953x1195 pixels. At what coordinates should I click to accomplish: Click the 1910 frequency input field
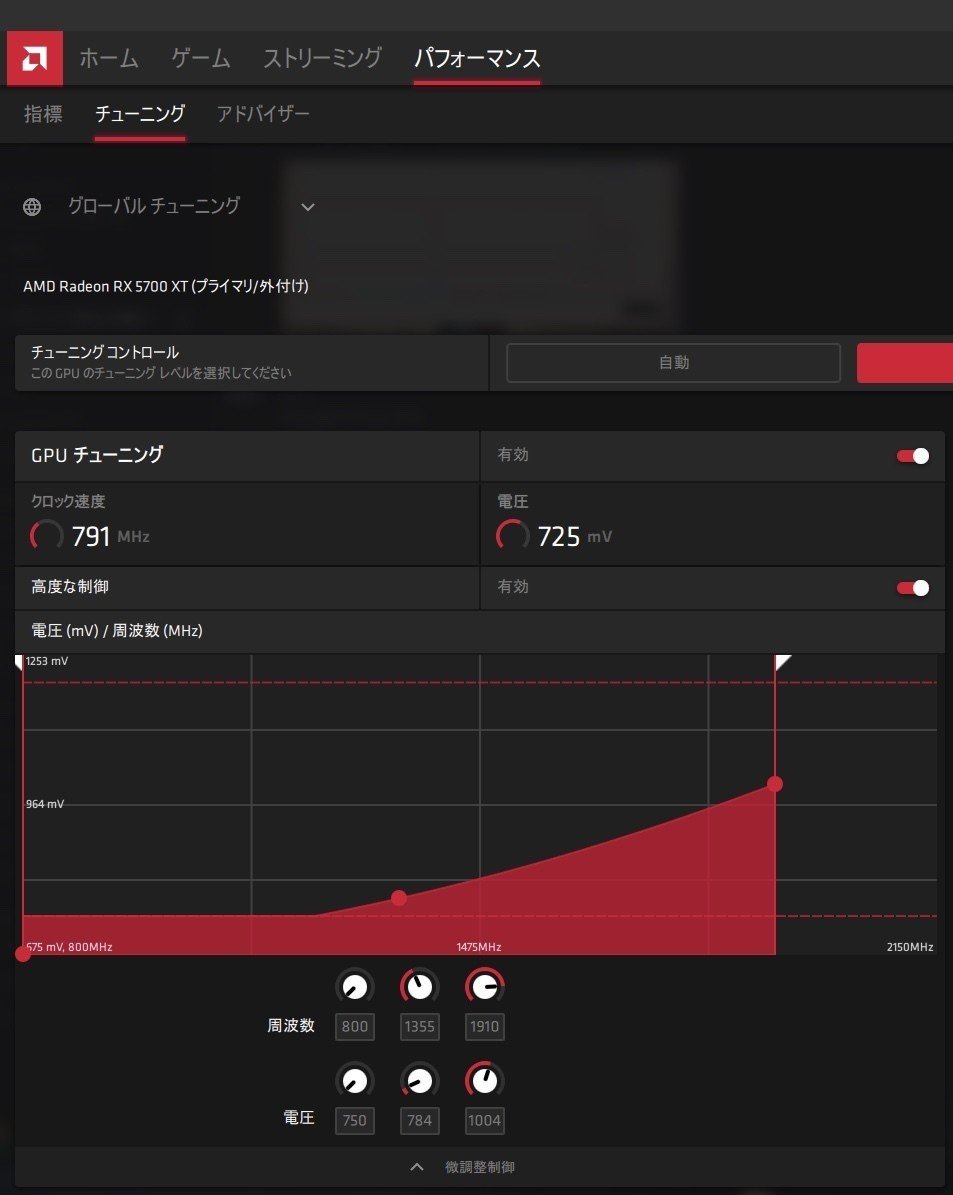click(484, 1026)
